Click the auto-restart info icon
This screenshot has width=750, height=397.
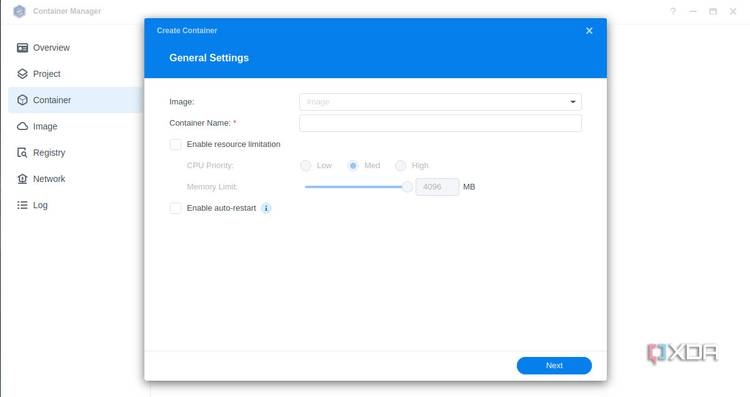[x=266, y=208]
